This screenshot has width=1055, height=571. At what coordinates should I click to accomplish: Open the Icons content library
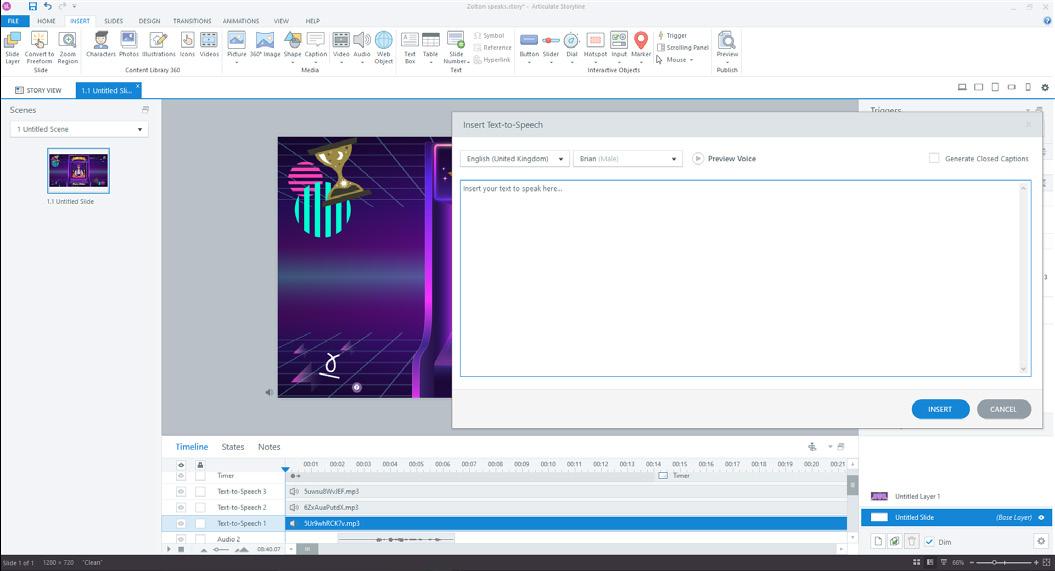(x=187, y=44)
